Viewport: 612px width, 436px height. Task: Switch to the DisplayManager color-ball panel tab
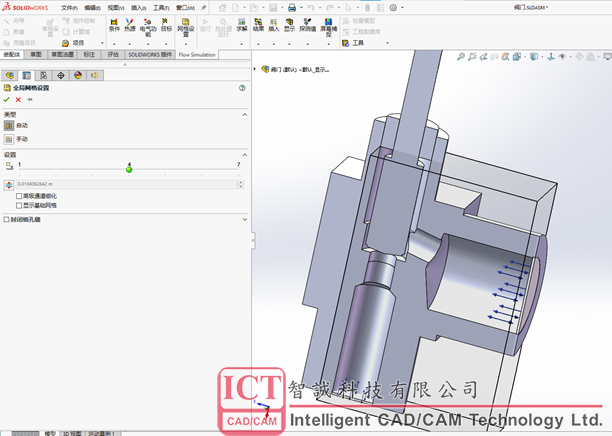click(78, 75)
